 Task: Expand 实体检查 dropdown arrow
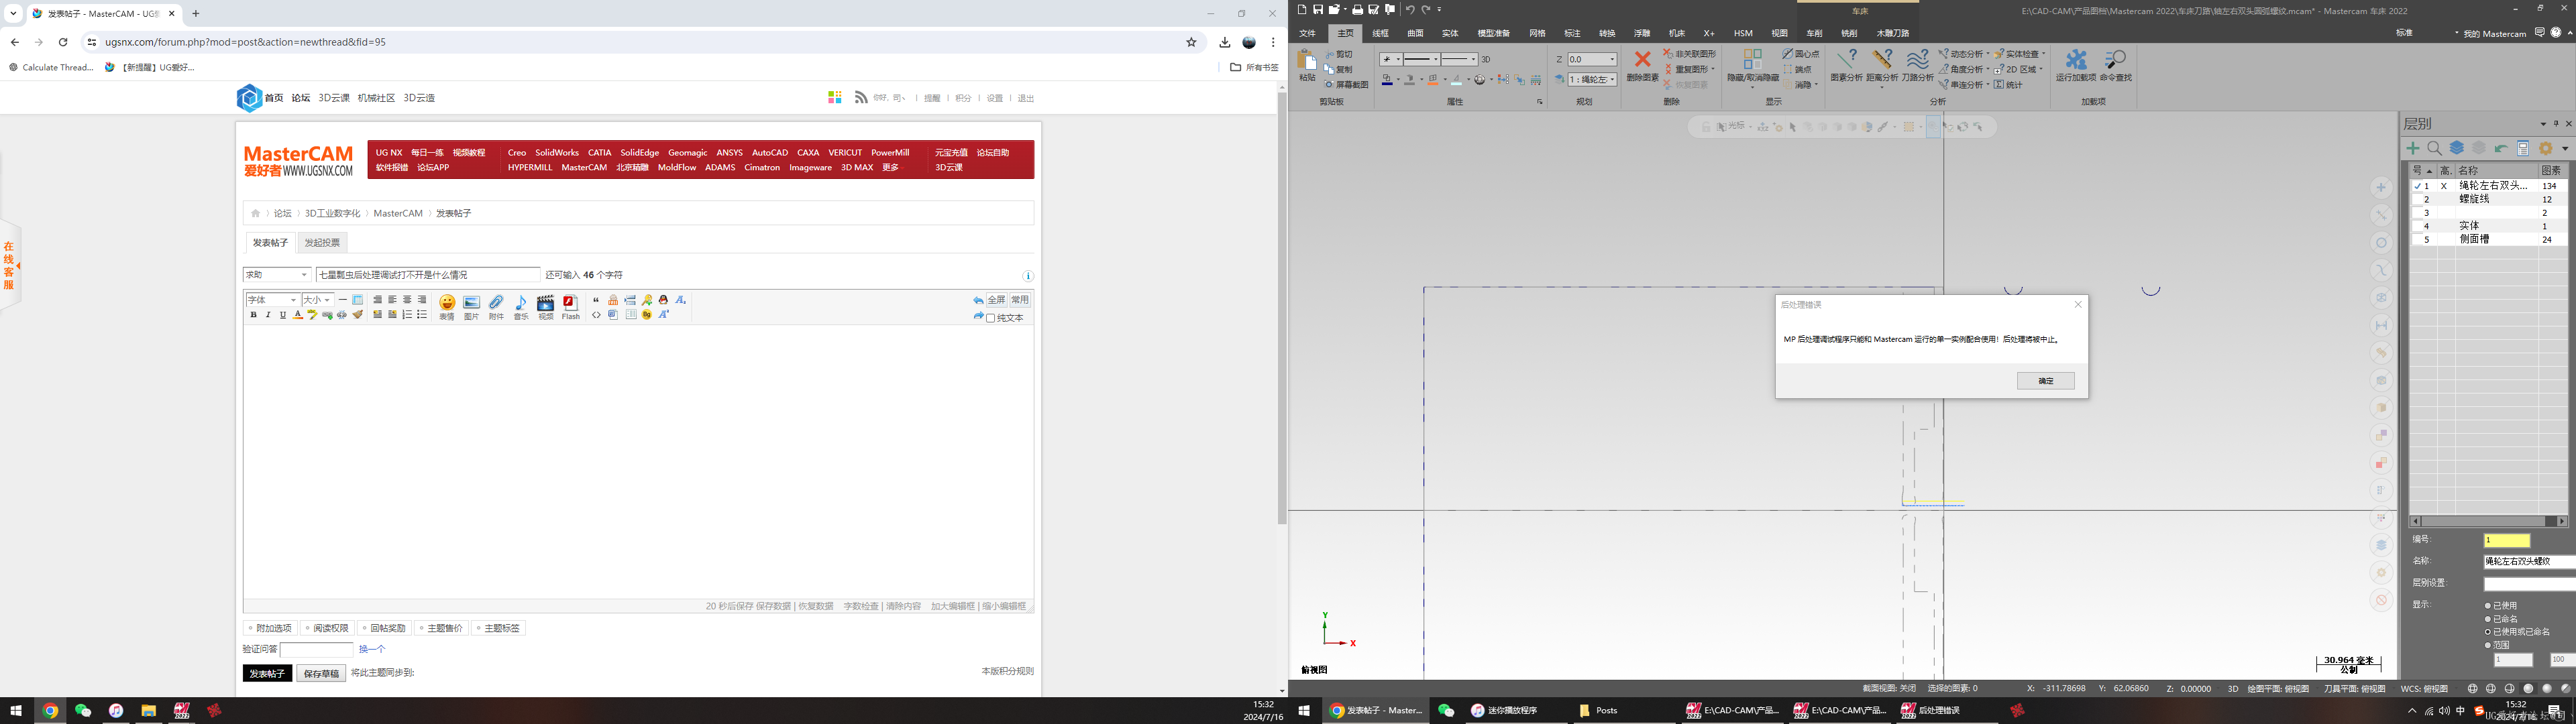[2043, 54]
